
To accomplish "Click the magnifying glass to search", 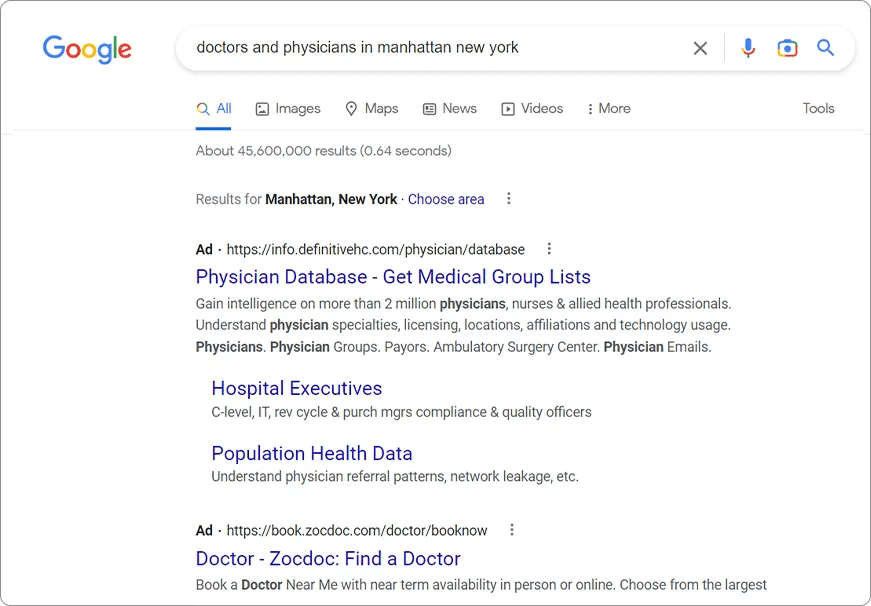I will (x=826, y=47).
